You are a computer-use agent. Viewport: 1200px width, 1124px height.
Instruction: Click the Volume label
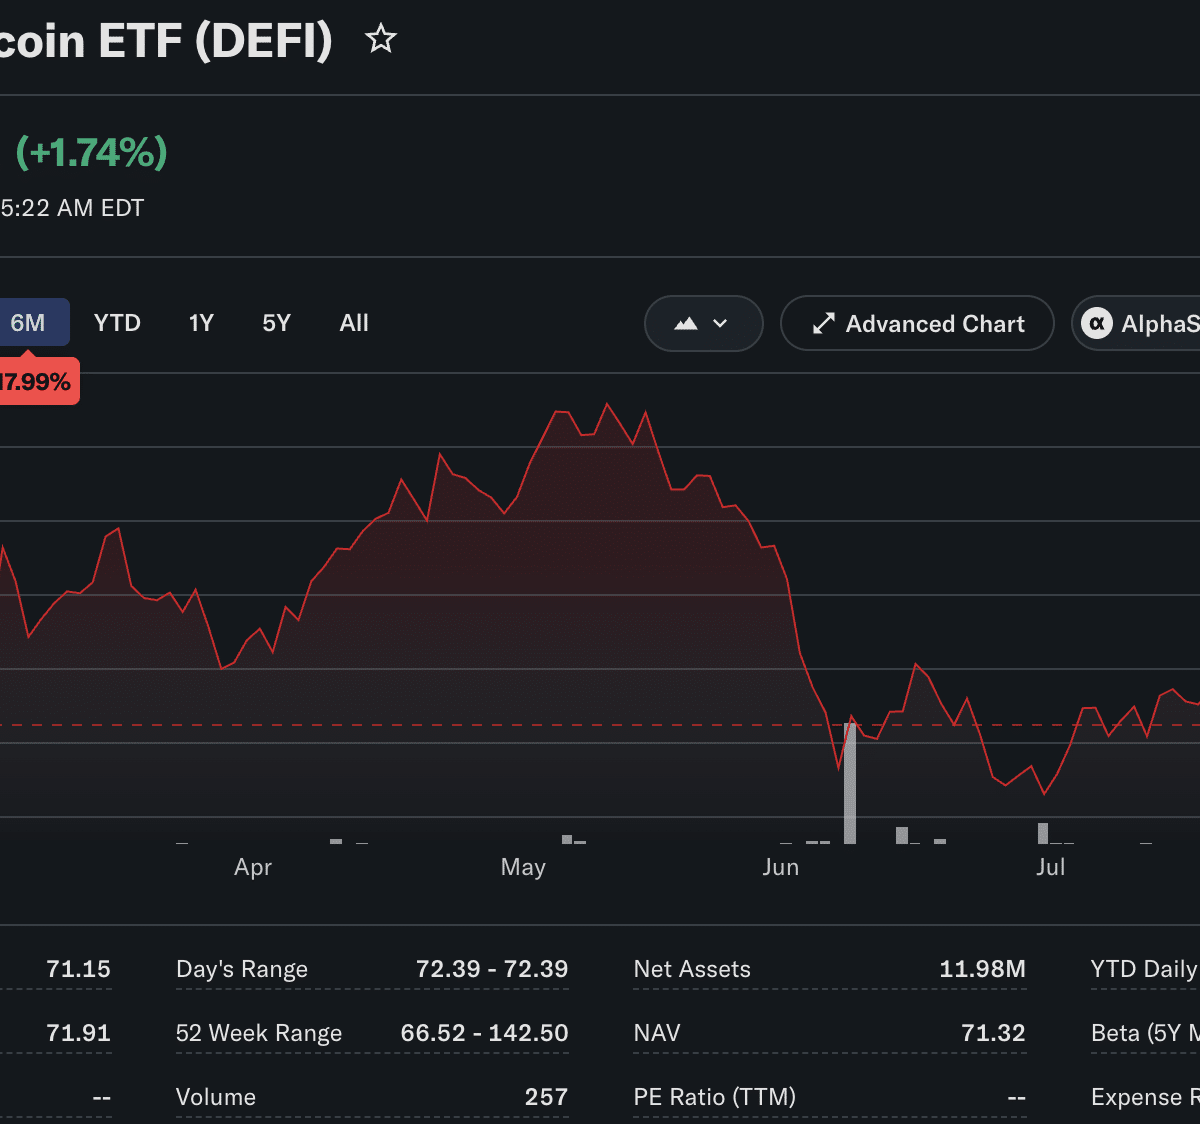(216, 1097)
